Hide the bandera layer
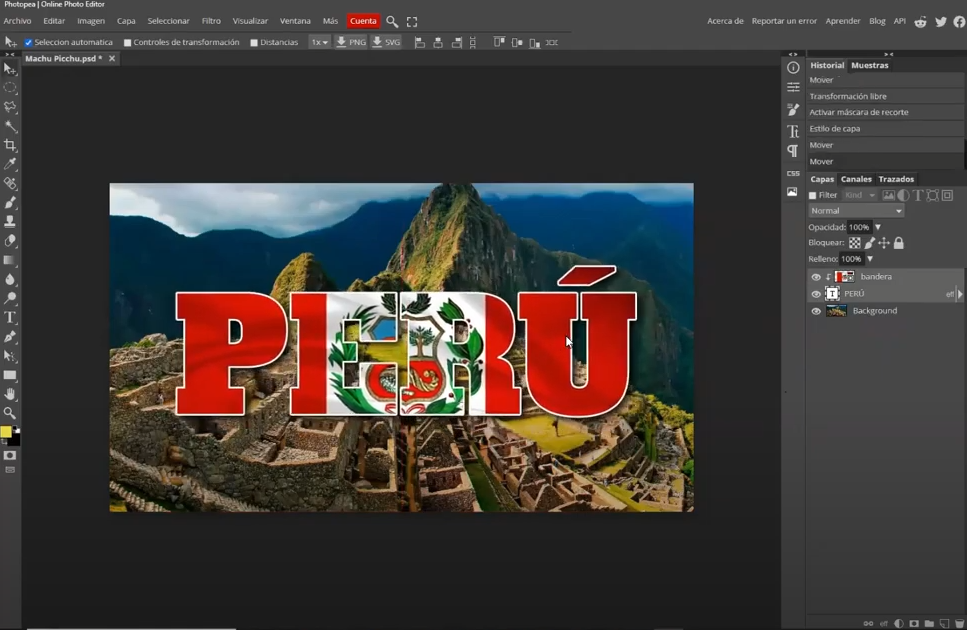 (x=816, y=277)
